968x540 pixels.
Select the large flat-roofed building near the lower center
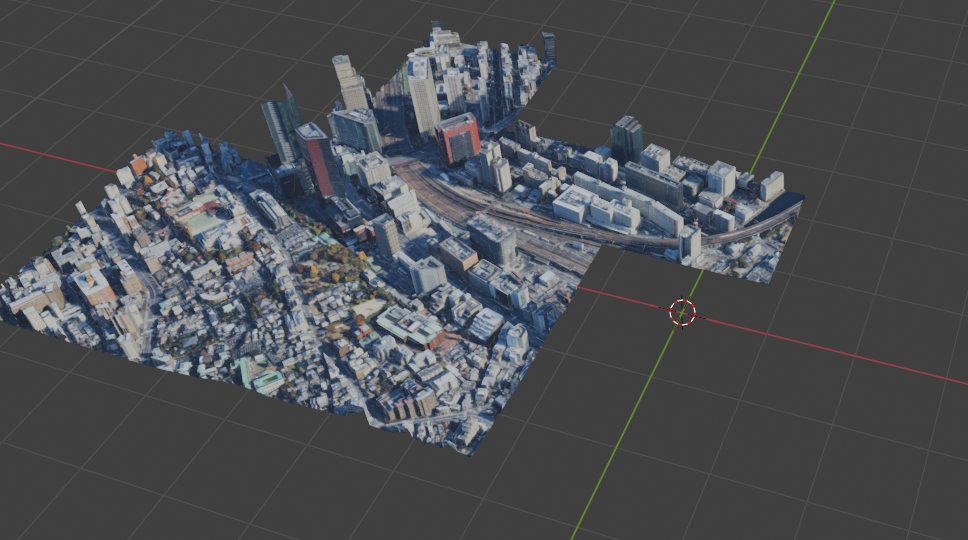[410, 325]
